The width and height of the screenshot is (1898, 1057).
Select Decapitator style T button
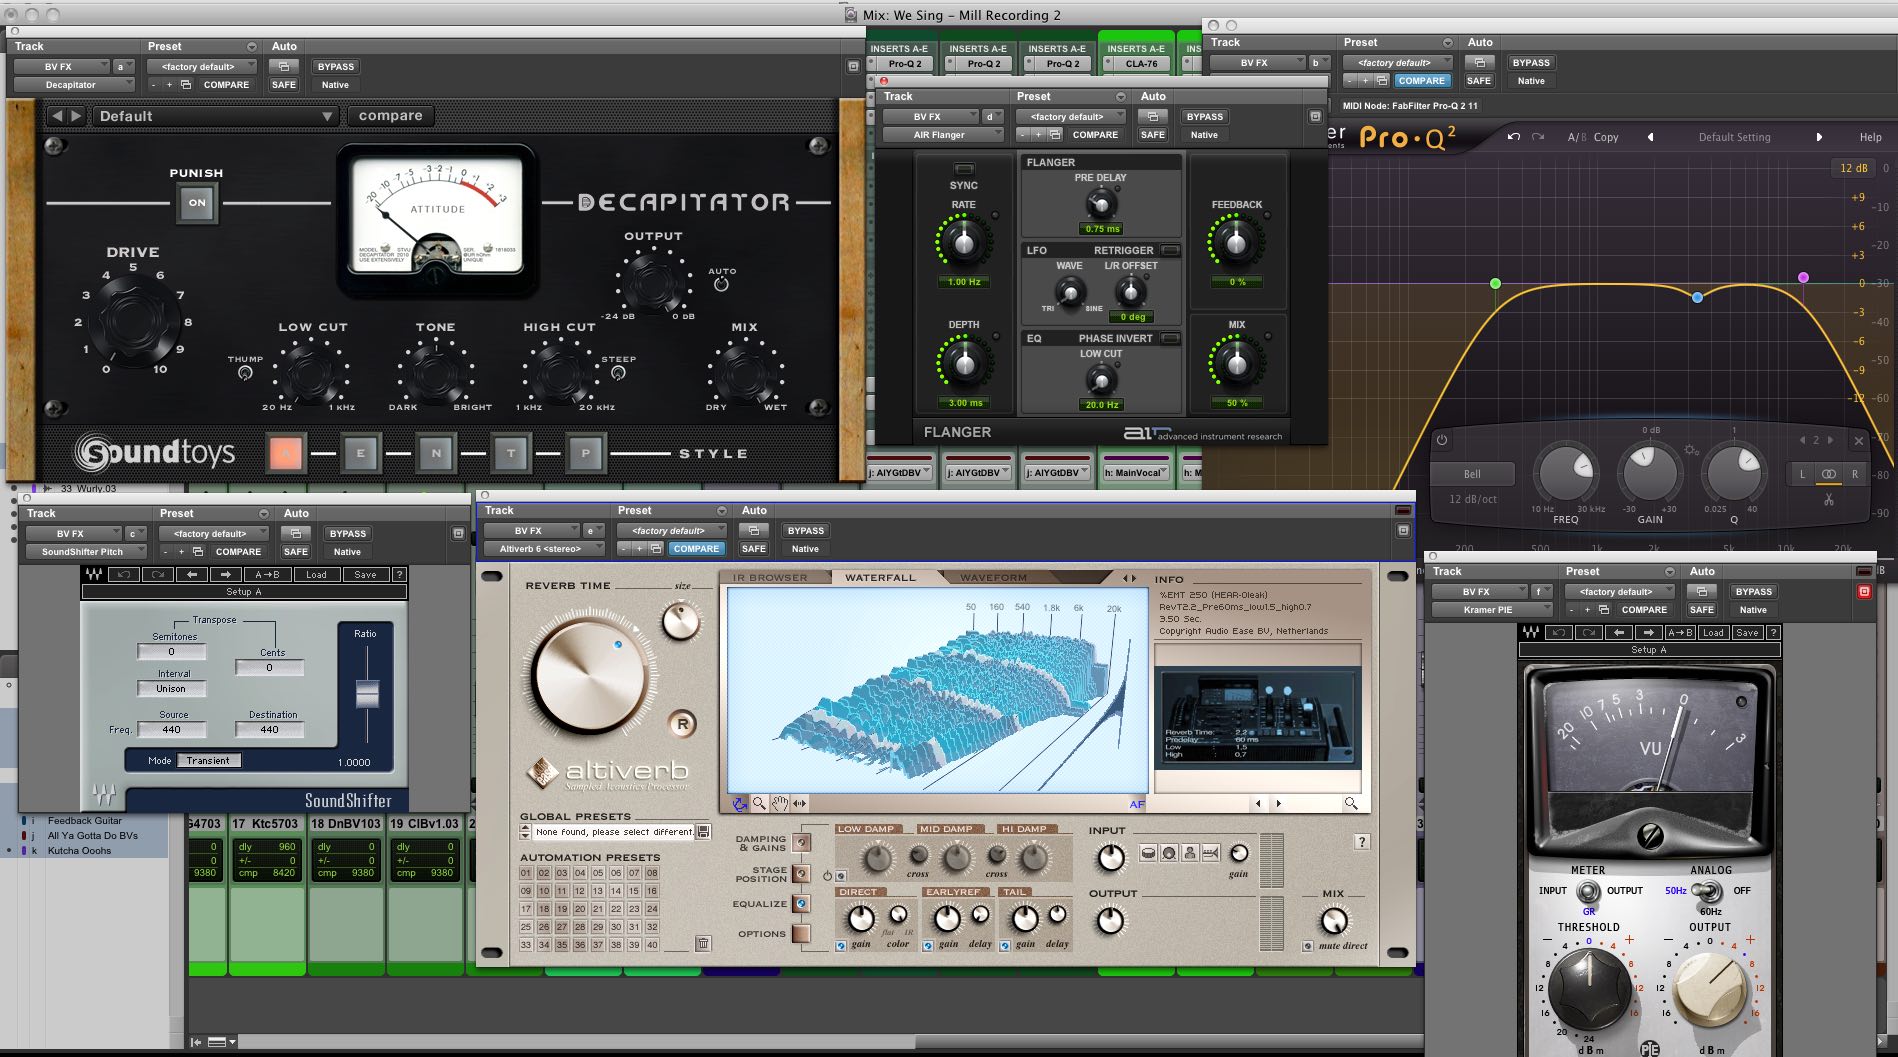click(511, 453)
